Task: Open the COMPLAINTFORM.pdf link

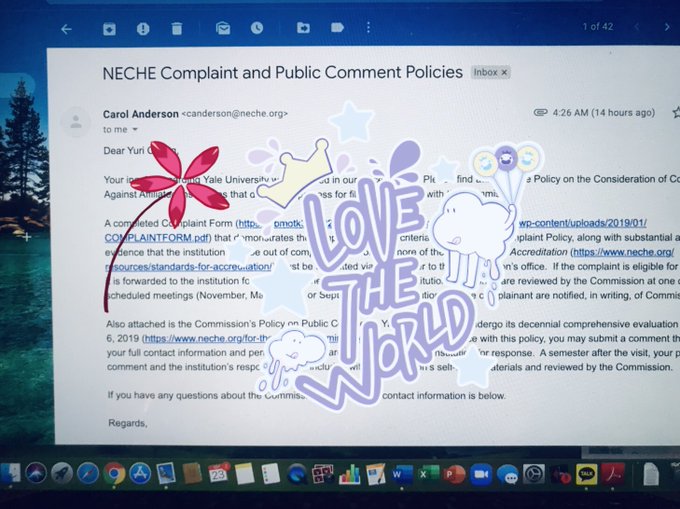Action: pyautogui.click(x=157, y=238)
